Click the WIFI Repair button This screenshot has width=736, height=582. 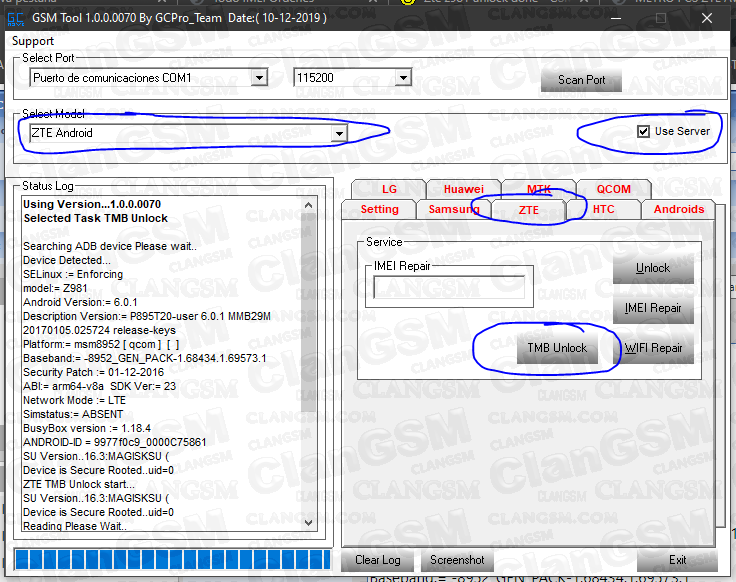pyautogui.click(x=653, y=348)
